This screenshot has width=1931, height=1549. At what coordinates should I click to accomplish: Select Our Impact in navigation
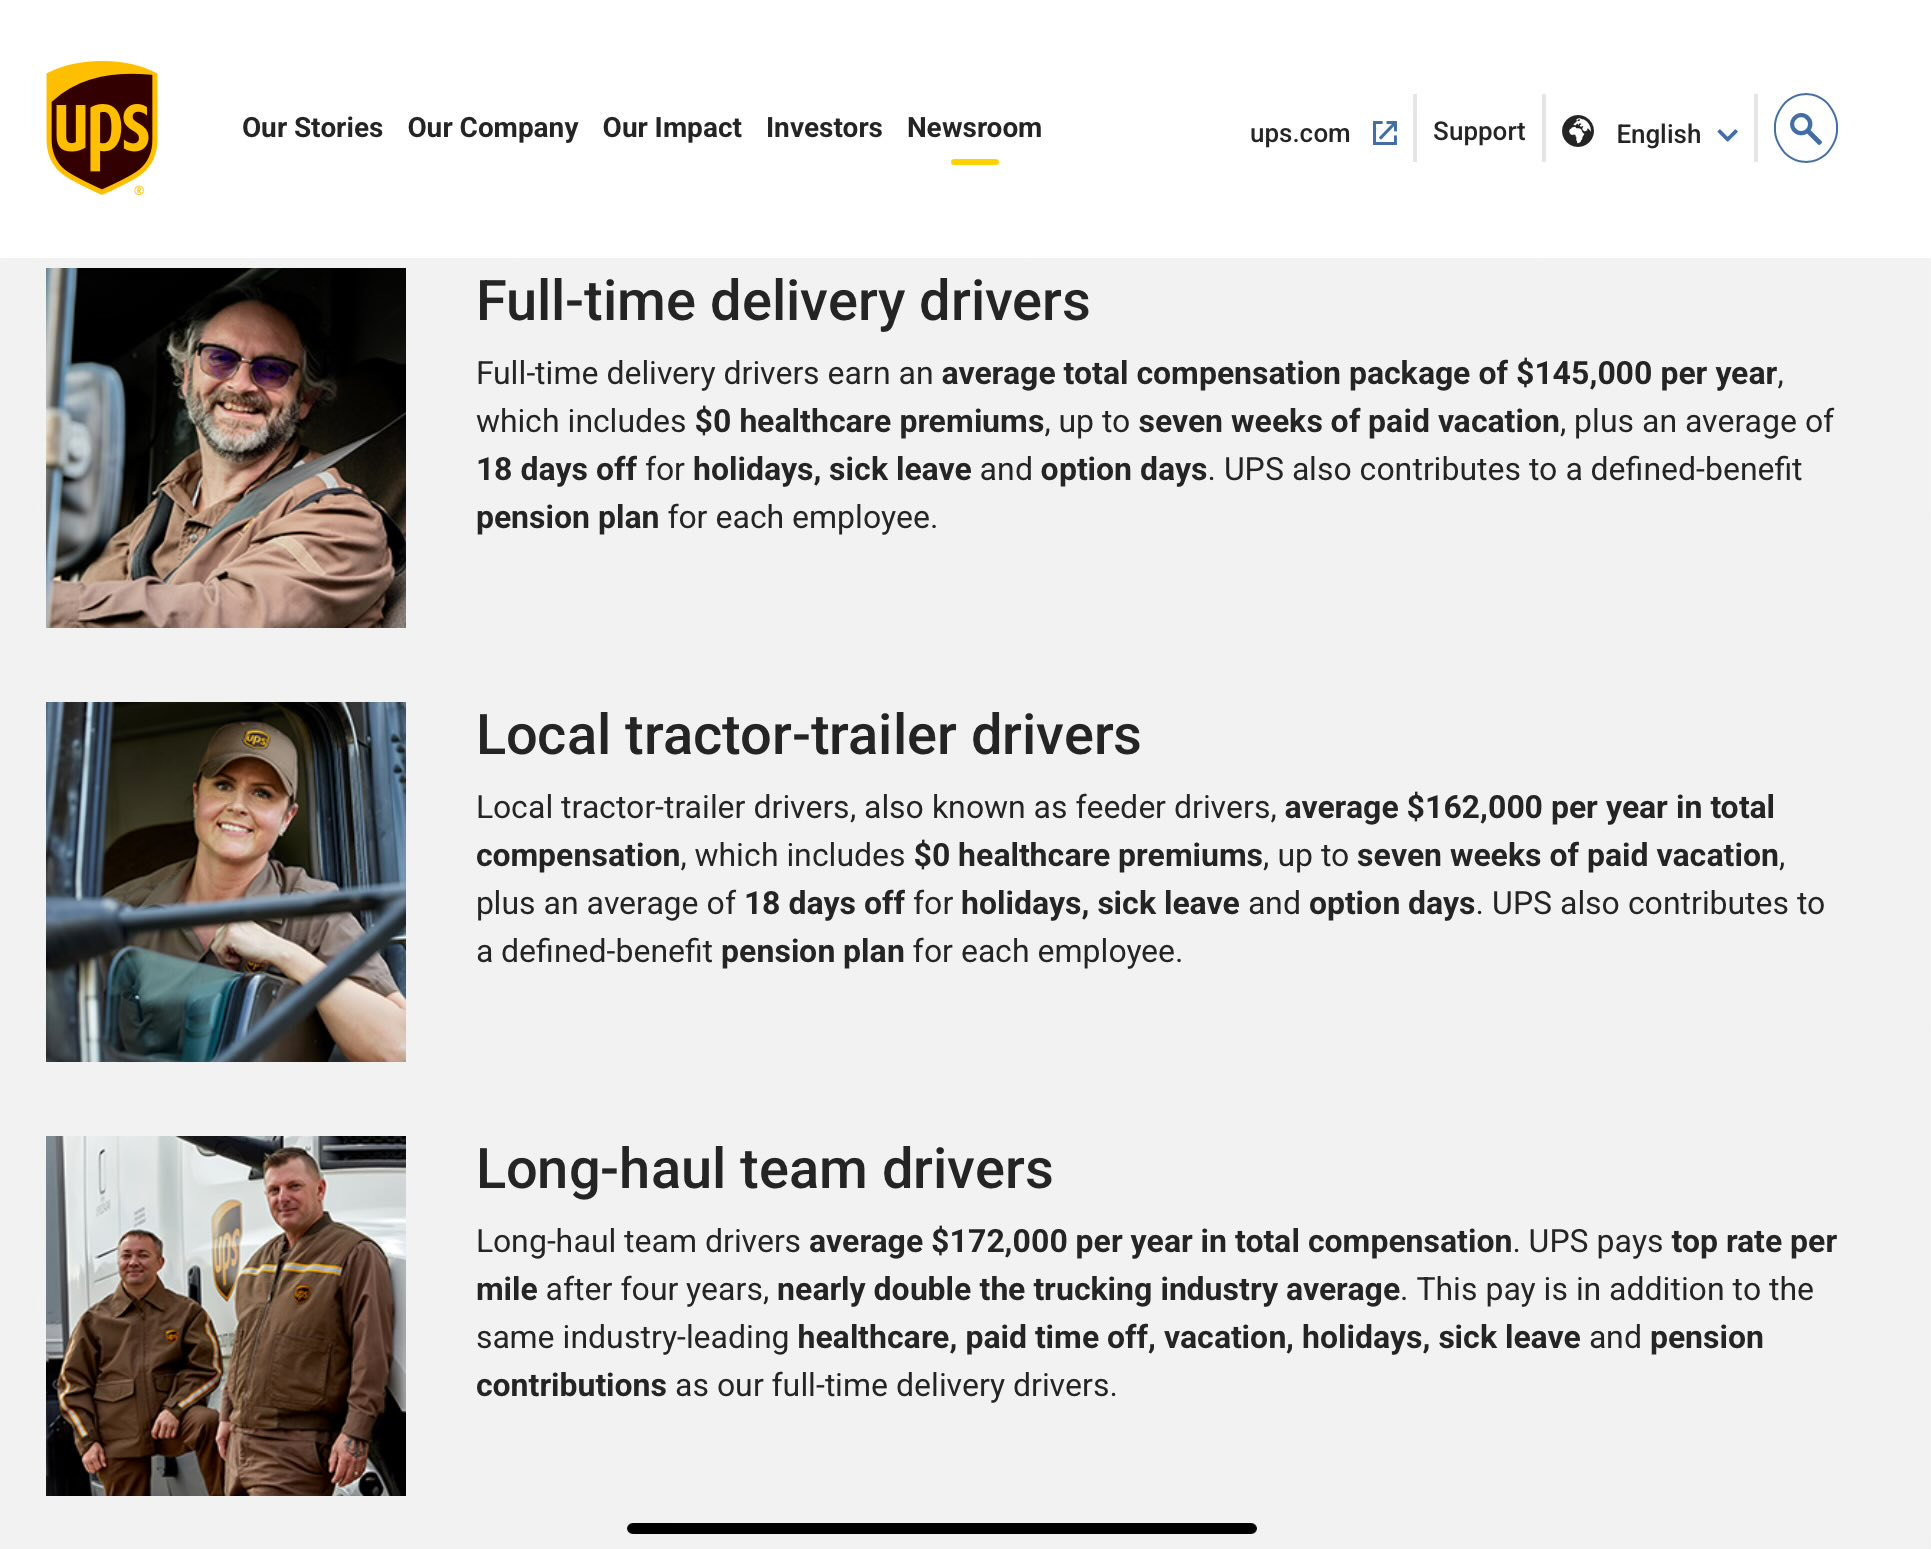[x=672, y=128]
